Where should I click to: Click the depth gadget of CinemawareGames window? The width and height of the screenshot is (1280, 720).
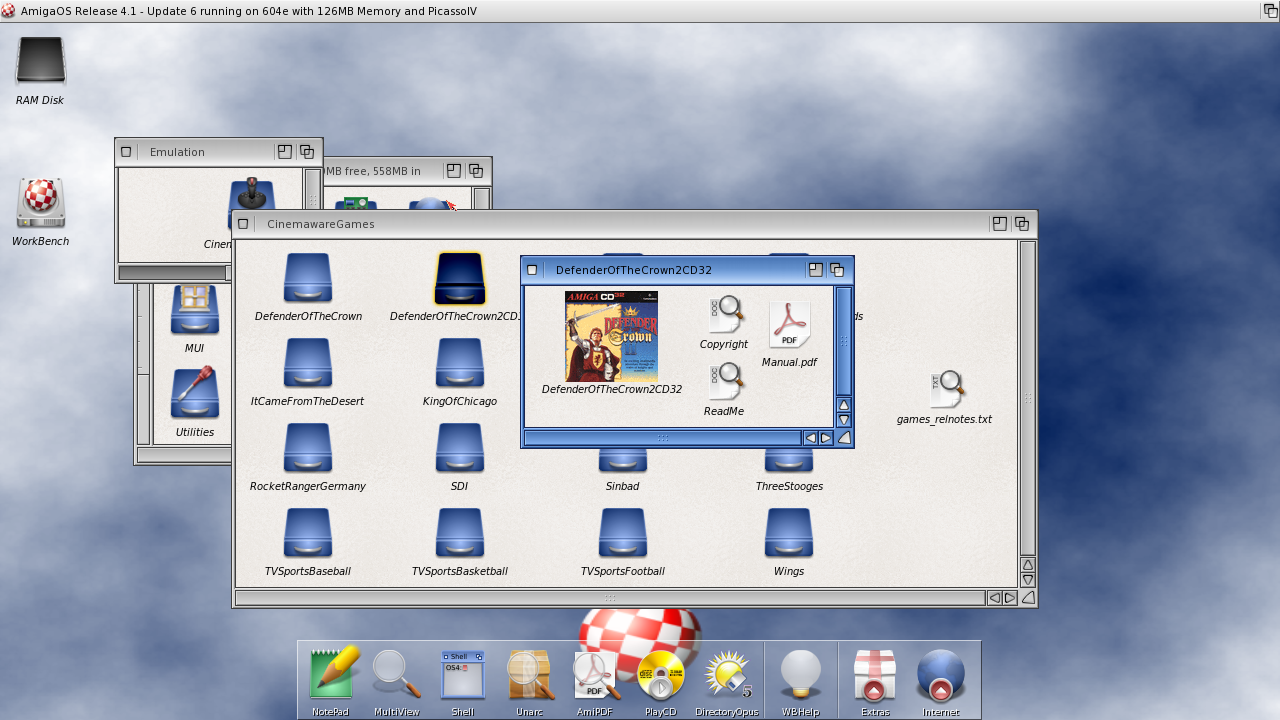[1022, 224]
